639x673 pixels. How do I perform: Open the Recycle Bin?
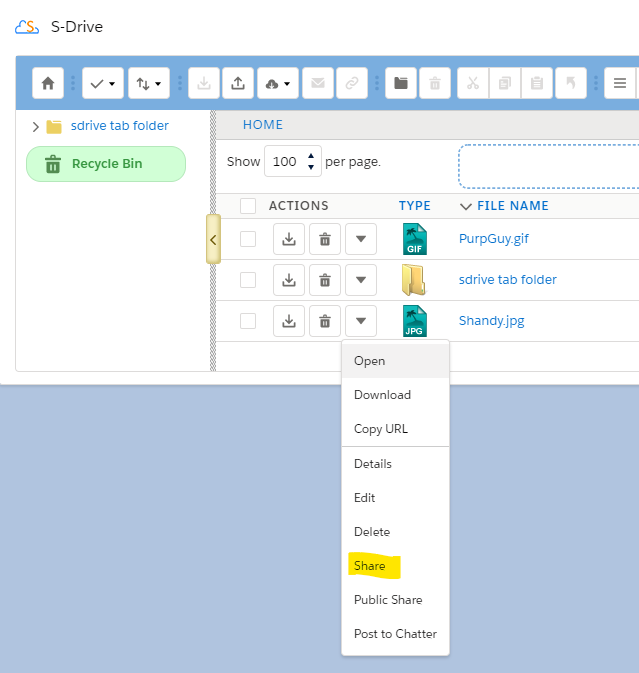point(106,164)
